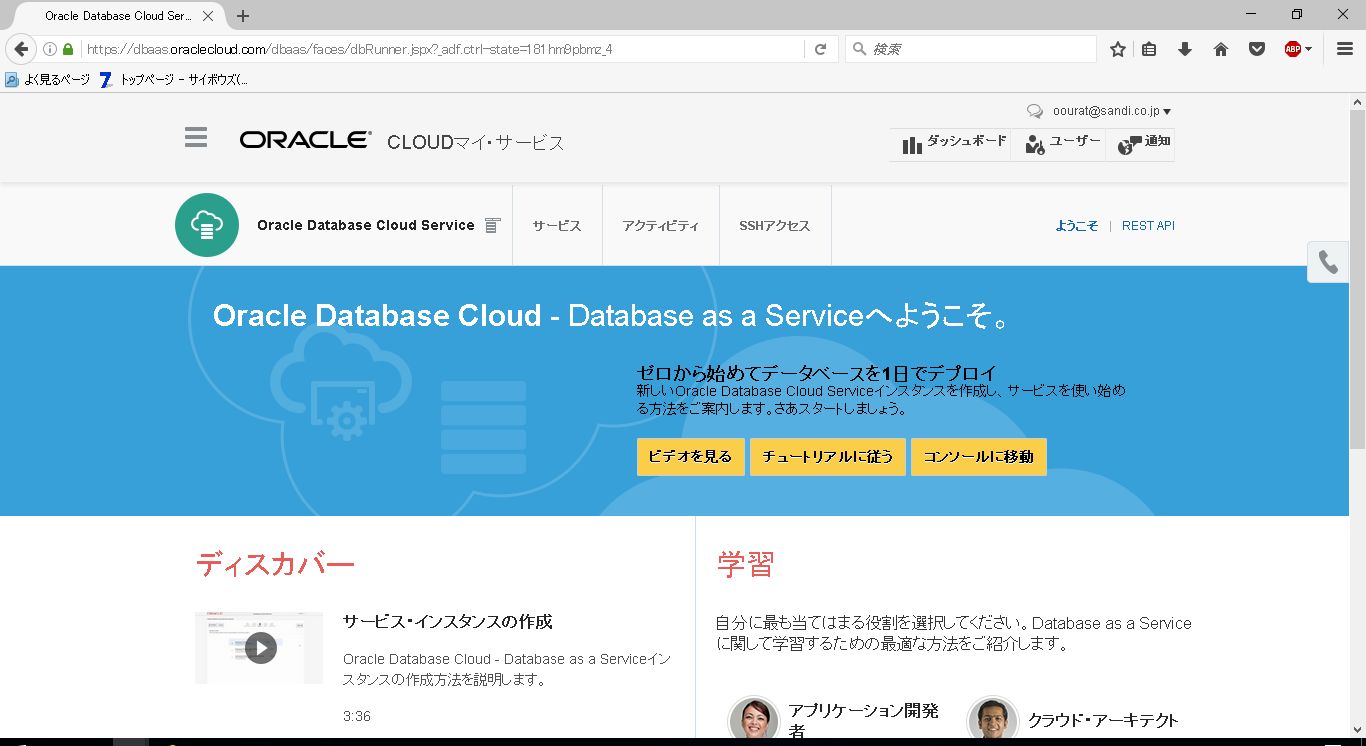Open the REST API link
The image size is (1366, 746).
pos(1148,226)
